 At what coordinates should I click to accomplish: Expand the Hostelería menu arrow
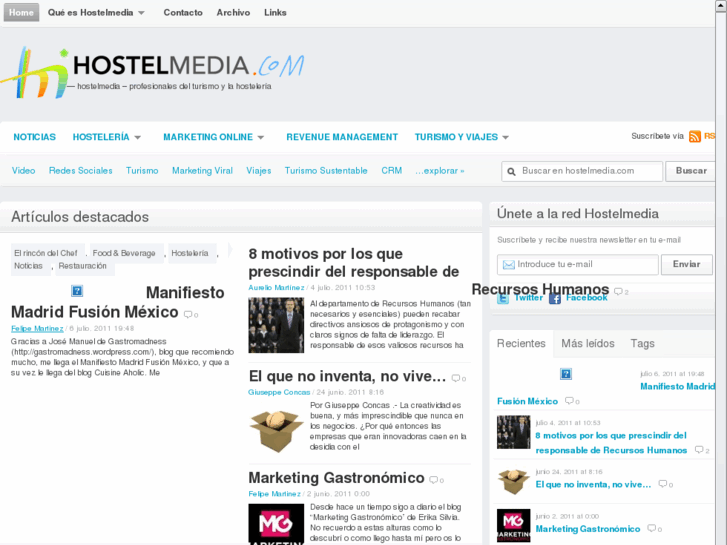(138, 137)
